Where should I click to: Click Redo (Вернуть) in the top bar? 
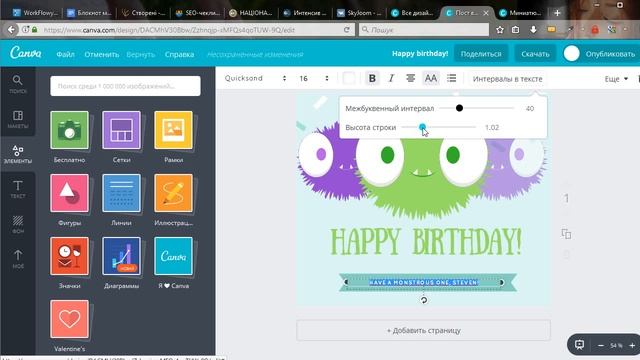click(141, 54)
